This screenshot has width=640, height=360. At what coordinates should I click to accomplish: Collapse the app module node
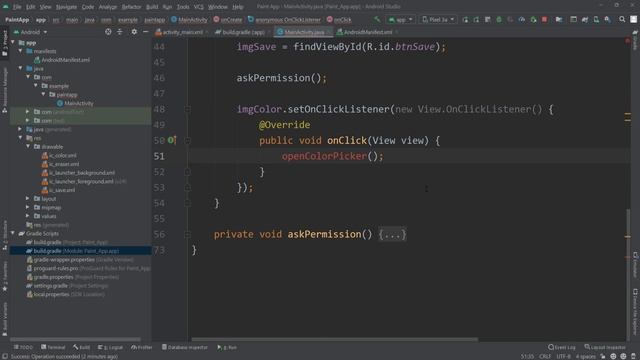13,42
